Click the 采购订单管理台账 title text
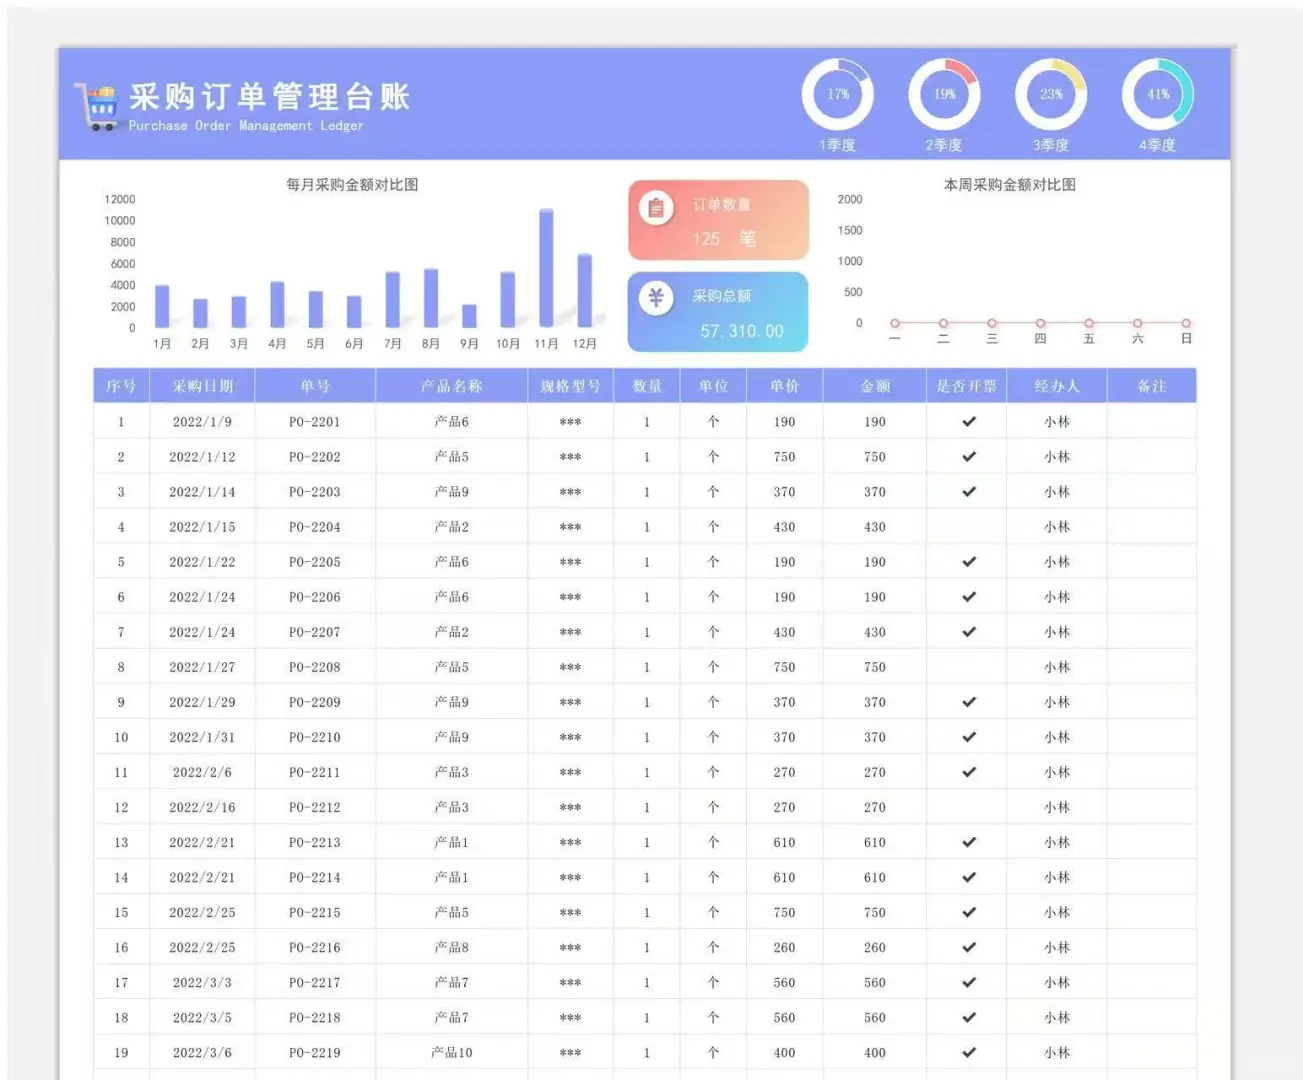Image resolution: width=1303 pixels, height=1080 pixels. [x=269, y=97]
